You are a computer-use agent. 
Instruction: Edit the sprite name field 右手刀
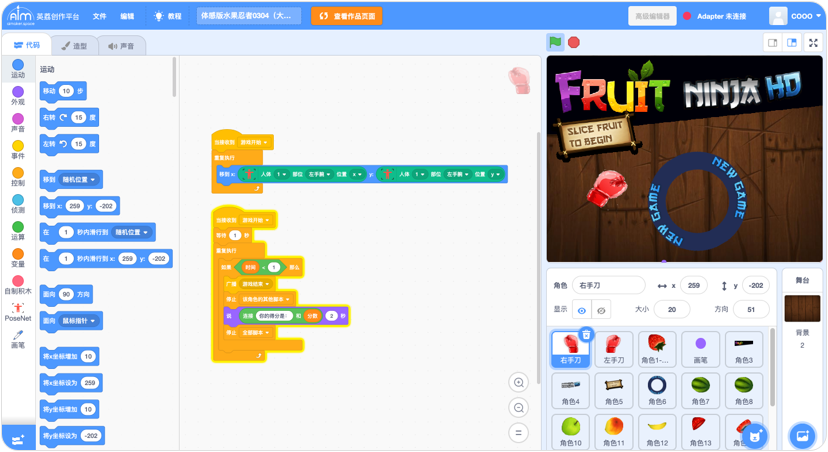click(x=608, y=285)
